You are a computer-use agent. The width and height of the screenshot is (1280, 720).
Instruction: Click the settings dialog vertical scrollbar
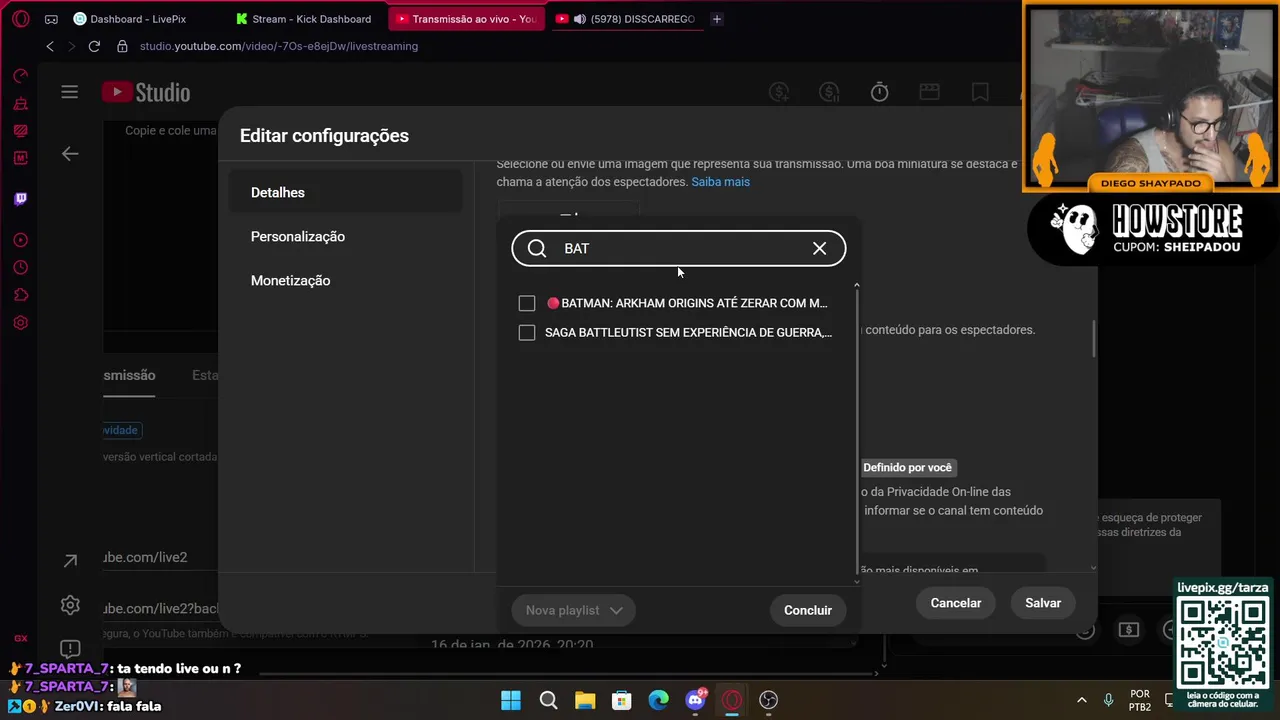coord(1093,340)
